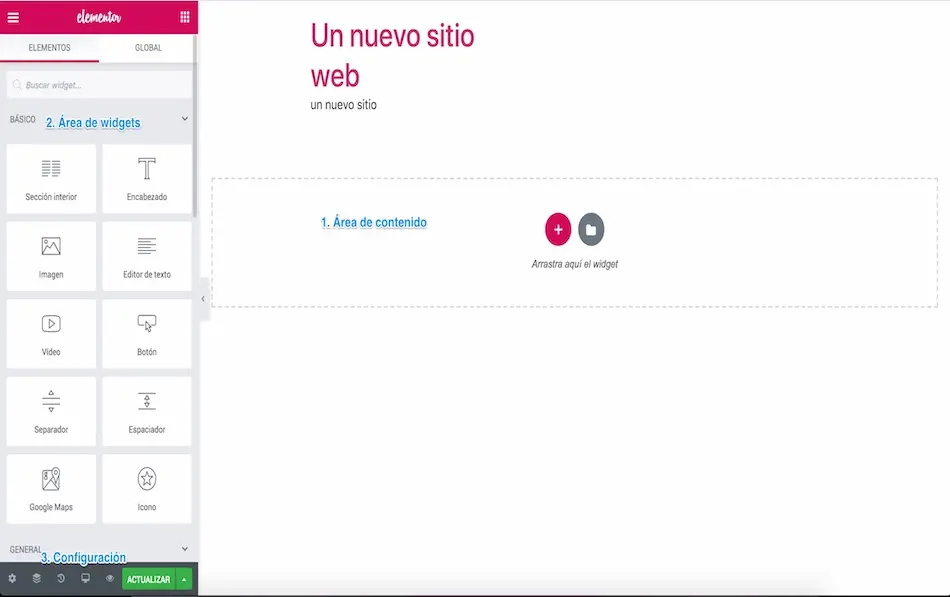Viewport: 950px width, 597px height.
Task: Open the revision history icon
Action: point(61,579)
